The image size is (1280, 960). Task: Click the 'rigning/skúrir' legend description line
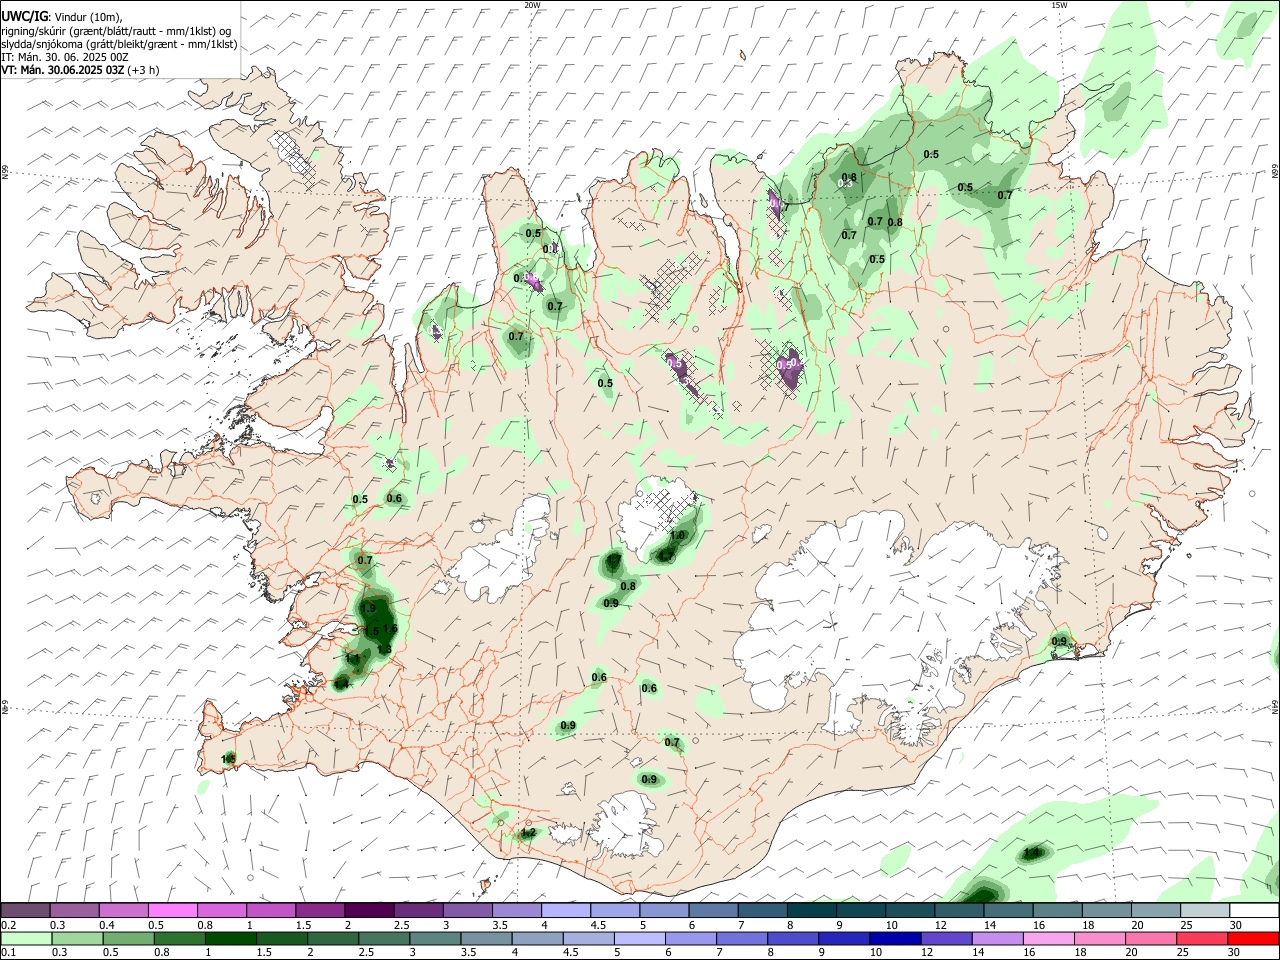point(116,31)
